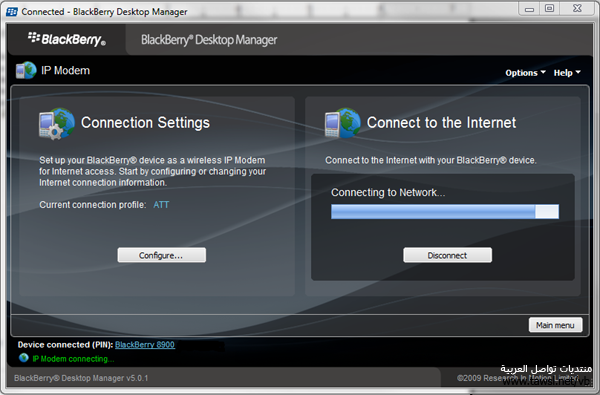The width and height of the screenshot is (600, 395).
Task: Click the Connect to the Internet globe icon
Action: [342, 123]
